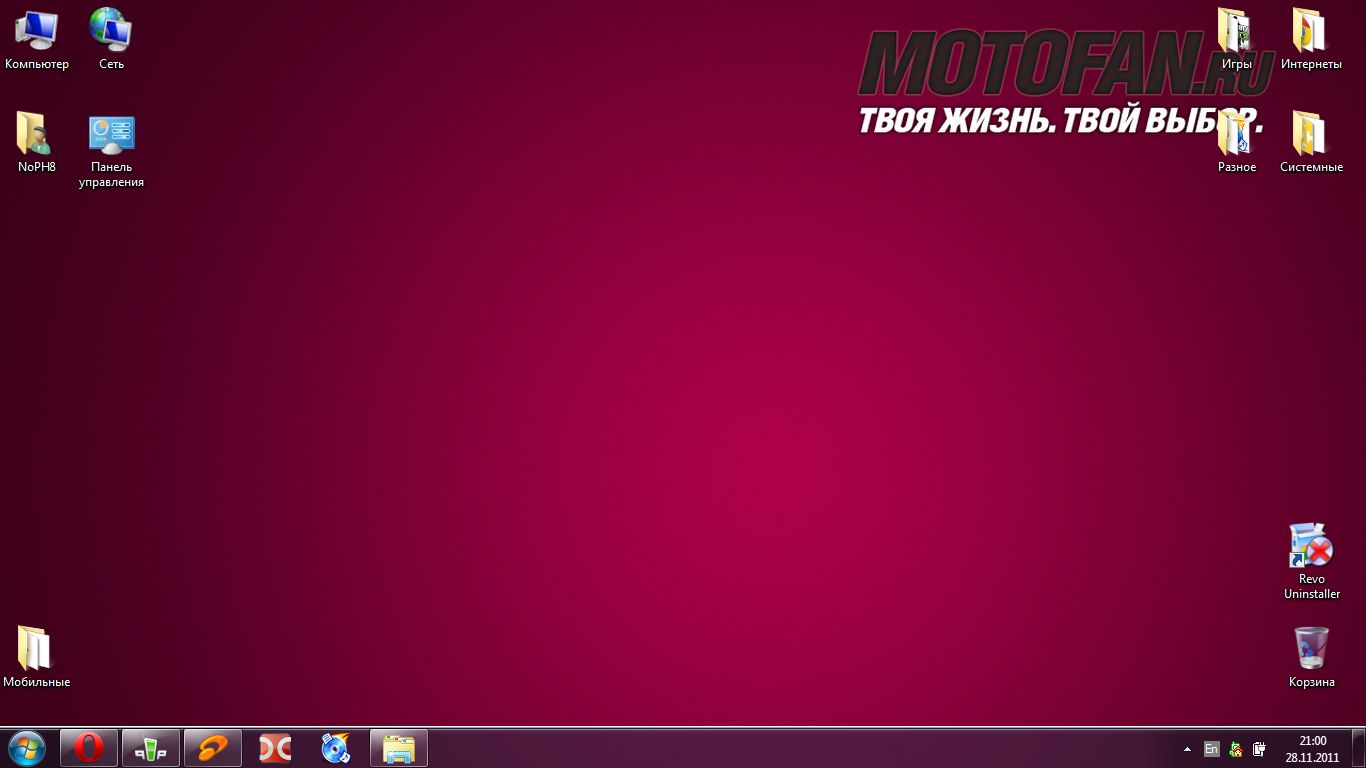Click the green house network tray icon
The height and width of the screenshot is (768, 1366).
1236,749
